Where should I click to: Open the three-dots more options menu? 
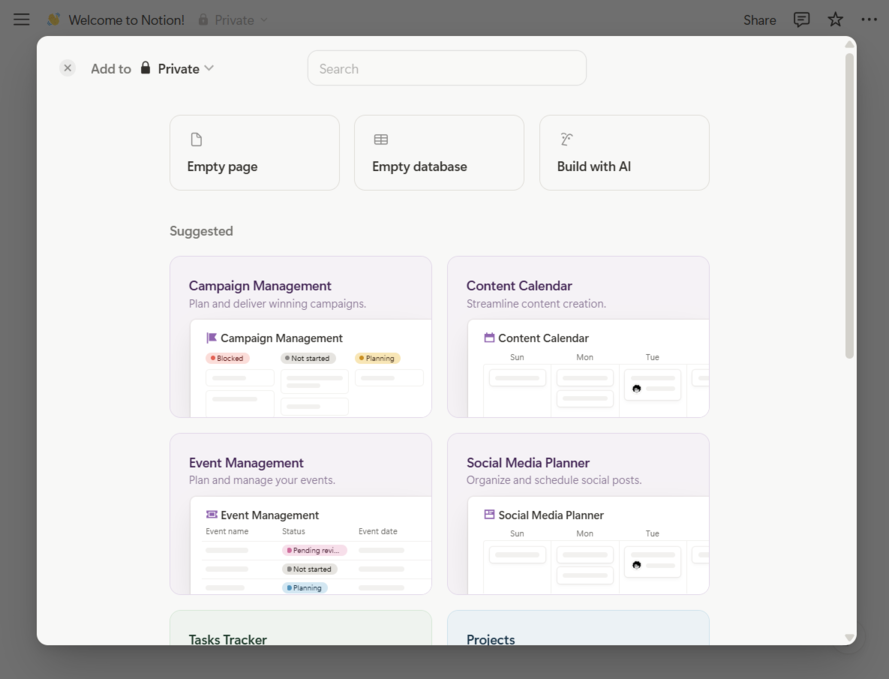tap(869, 20)
